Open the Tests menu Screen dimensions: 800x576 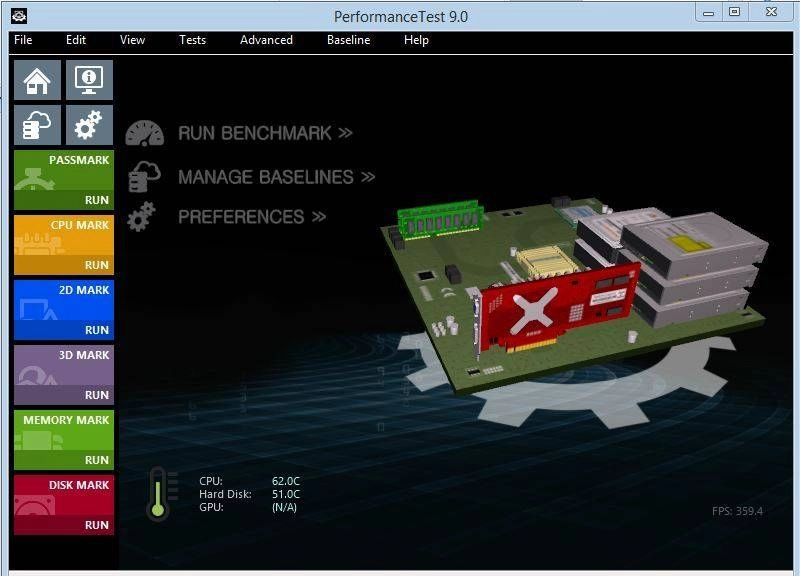192,40
